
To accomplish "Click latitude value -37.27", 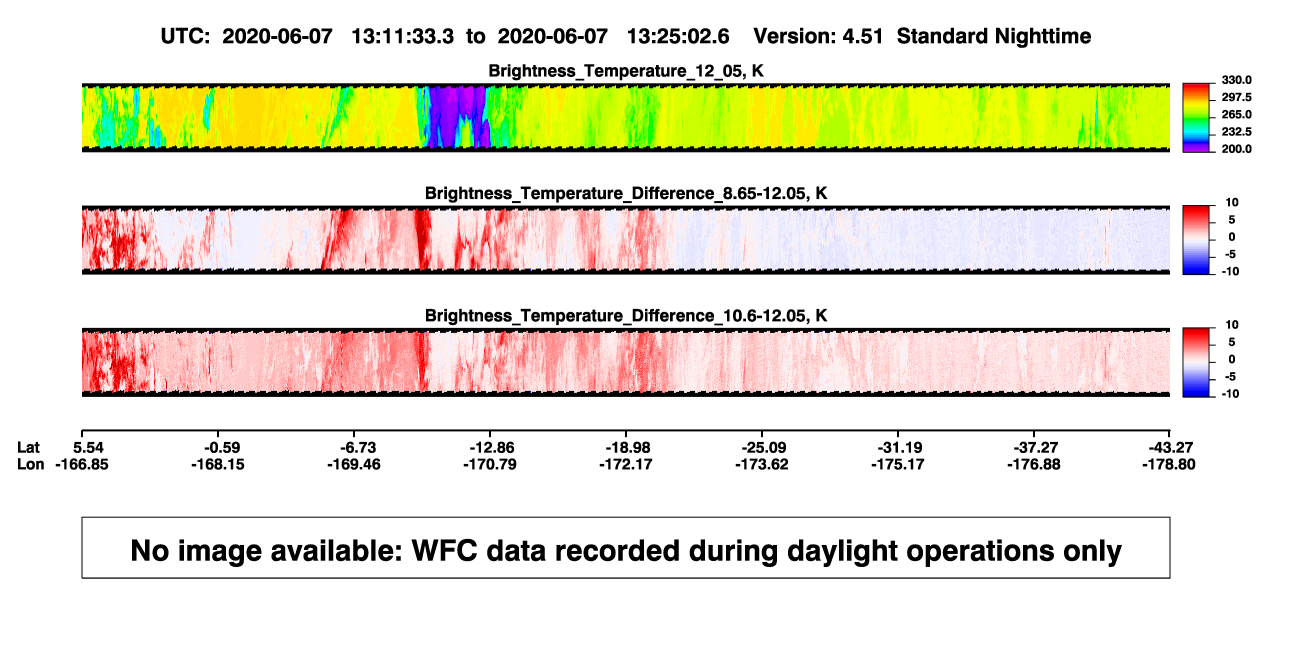I will tap(1033, 447).
